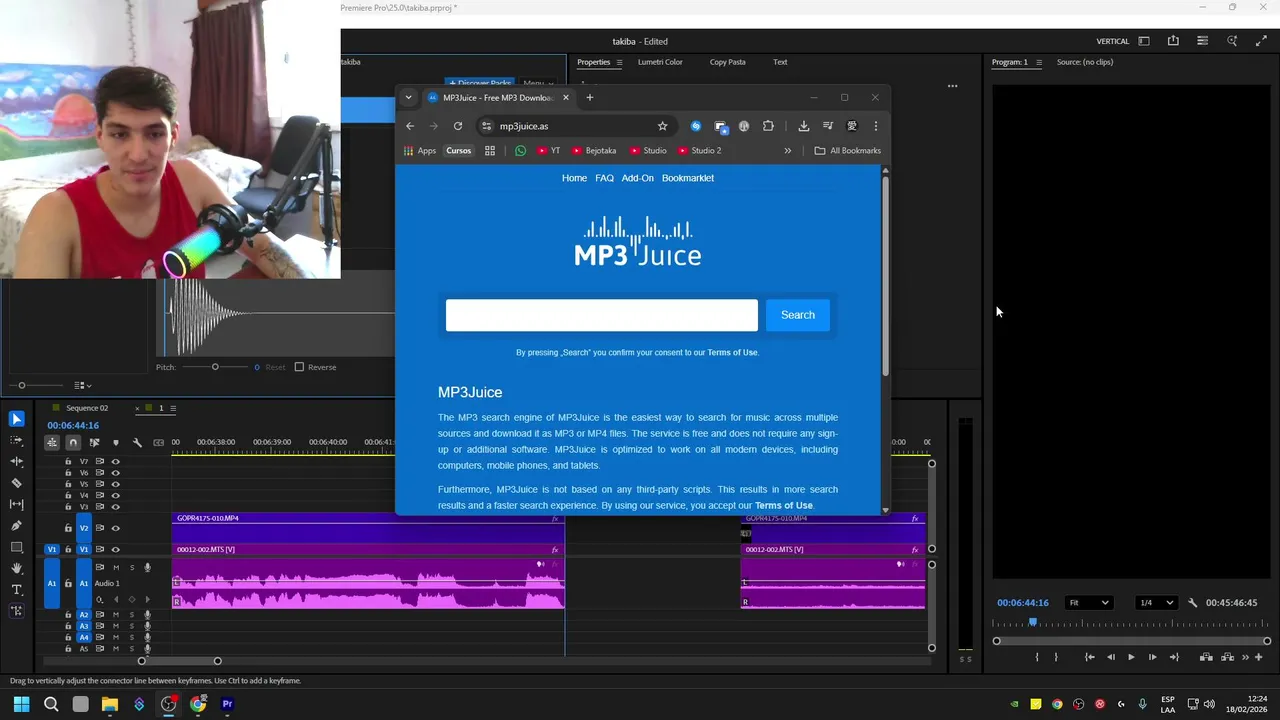Viewport: 1280px width, 720px height.
Task: Switch to the Lumetri Color tab
Action: pos(660,62)
